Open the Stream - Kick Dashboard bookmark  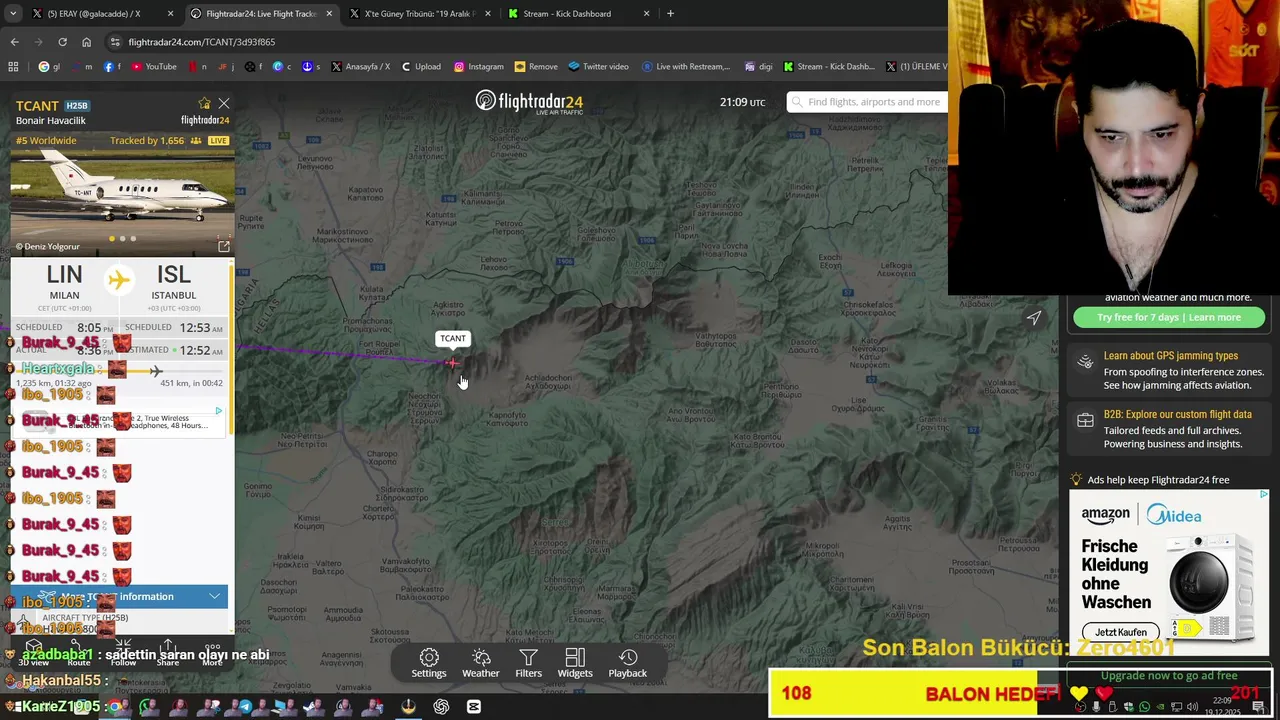coord(829,67)
